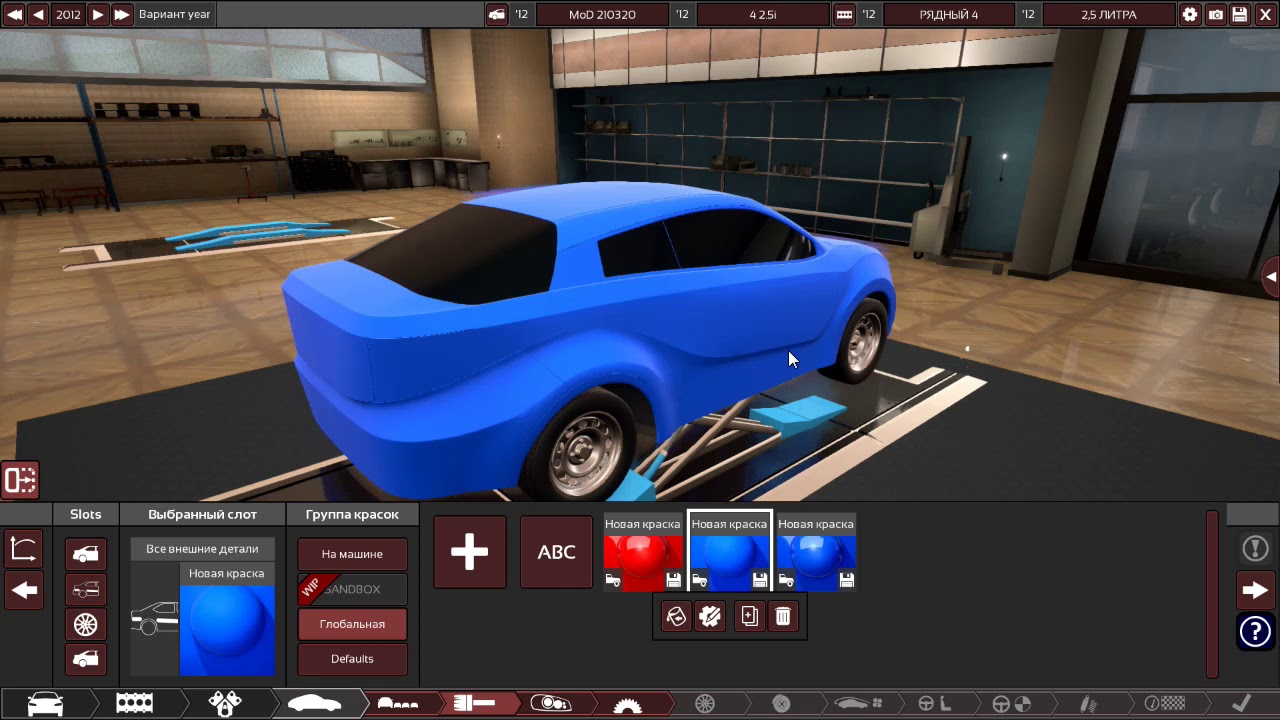The width and height of the screenshot is (1280, 720).
Task: Open the car model tab in bottom bar
Action: click(45, 704)
